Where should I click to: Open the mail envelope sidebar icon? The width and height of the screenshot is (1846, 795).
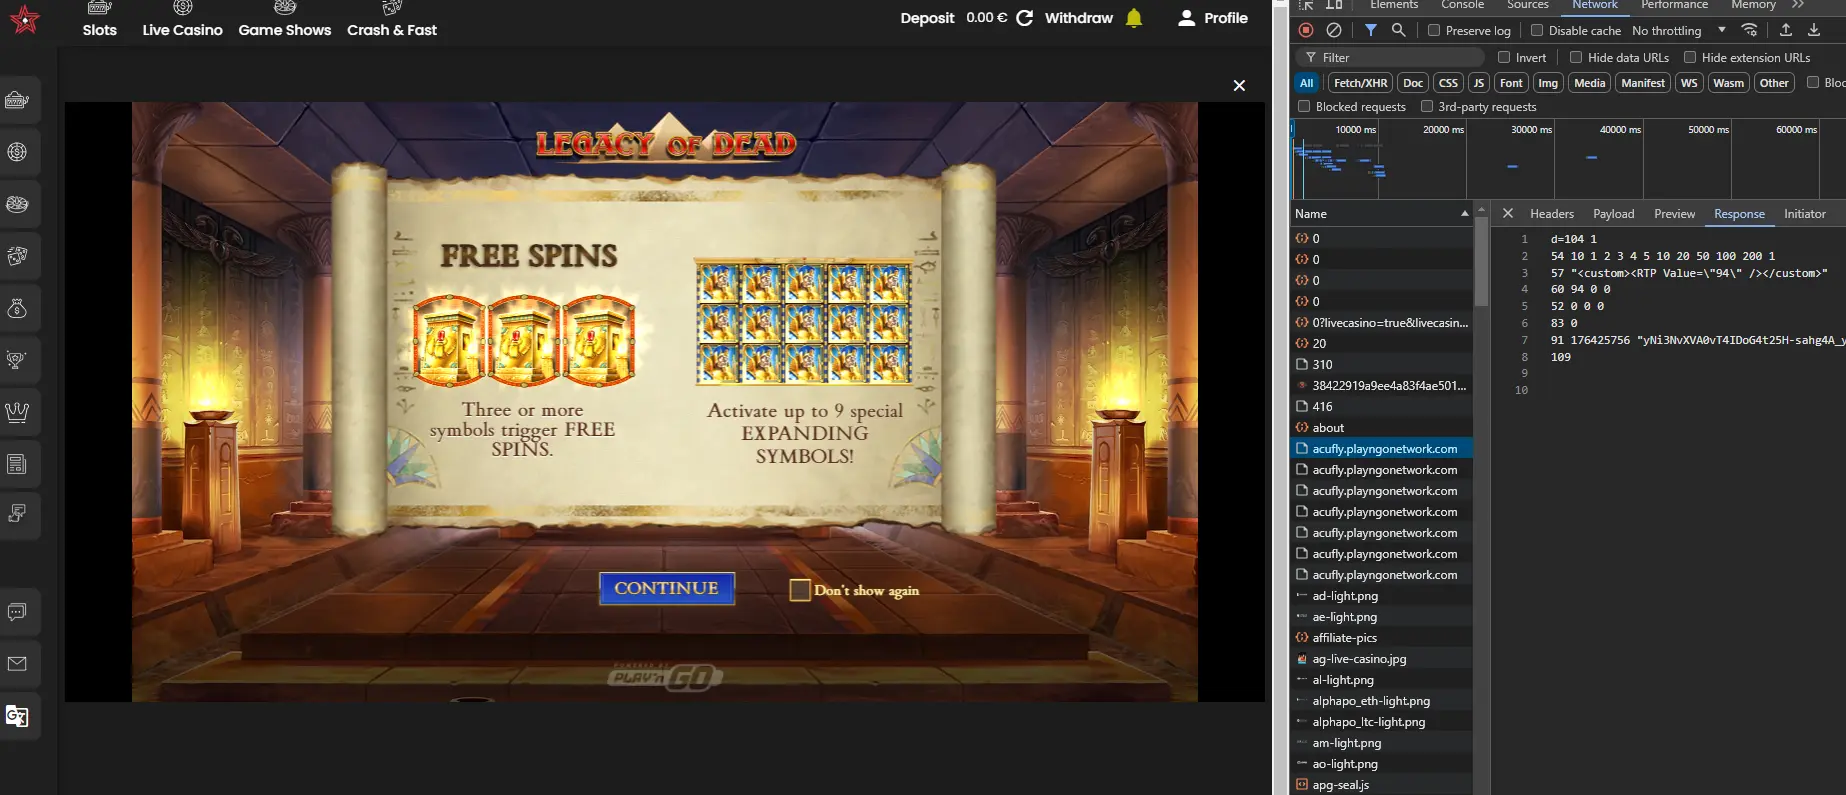pos(17,664)
